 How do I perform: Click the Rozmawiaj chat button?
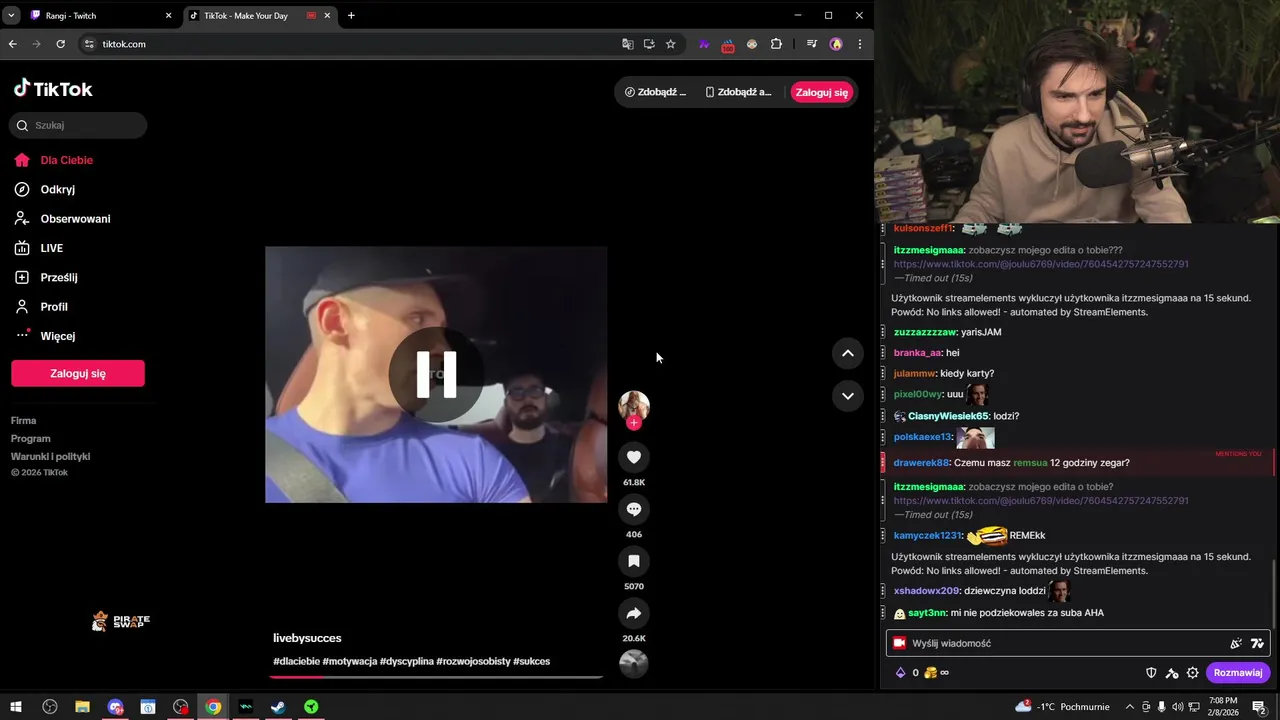[1238, 673]
